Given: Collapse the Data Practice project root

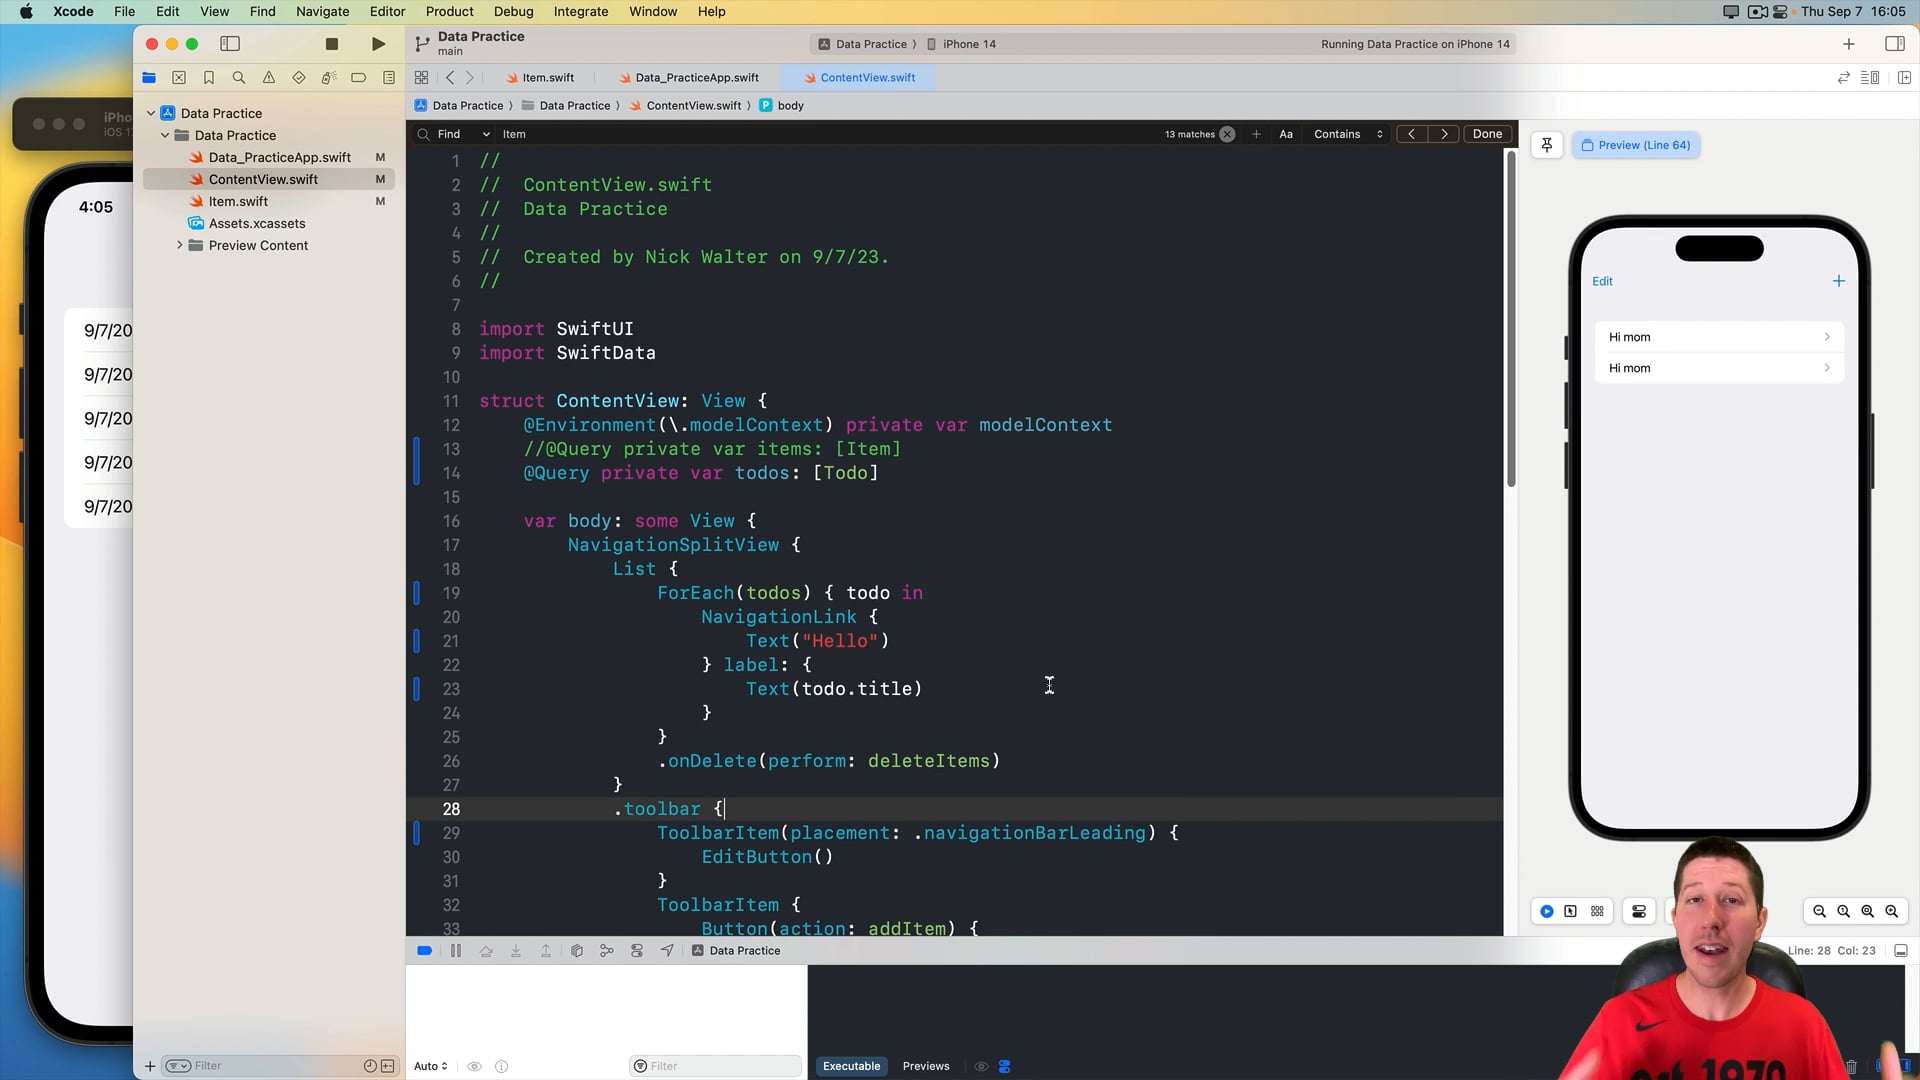Looking at the screenshot, I should [151, 114].
